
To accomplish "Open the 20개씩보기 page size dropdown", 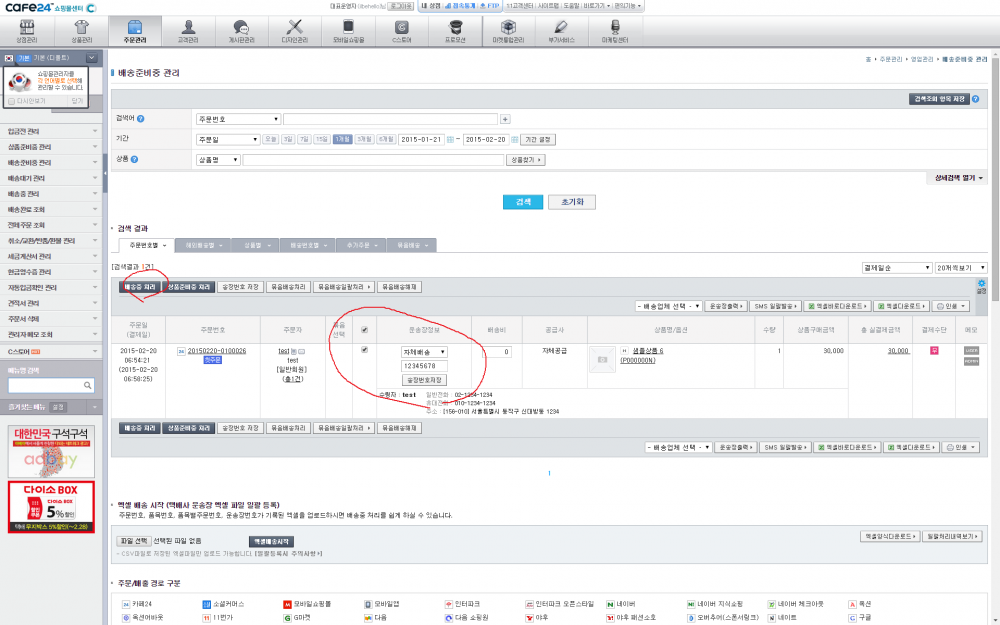I will (x=960, y=268).
